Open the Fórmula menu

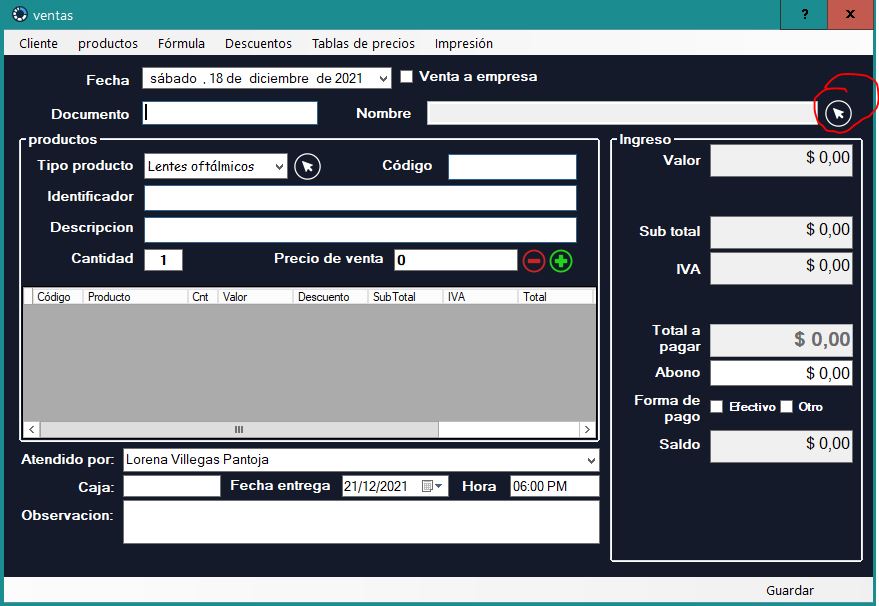point(181,44)
